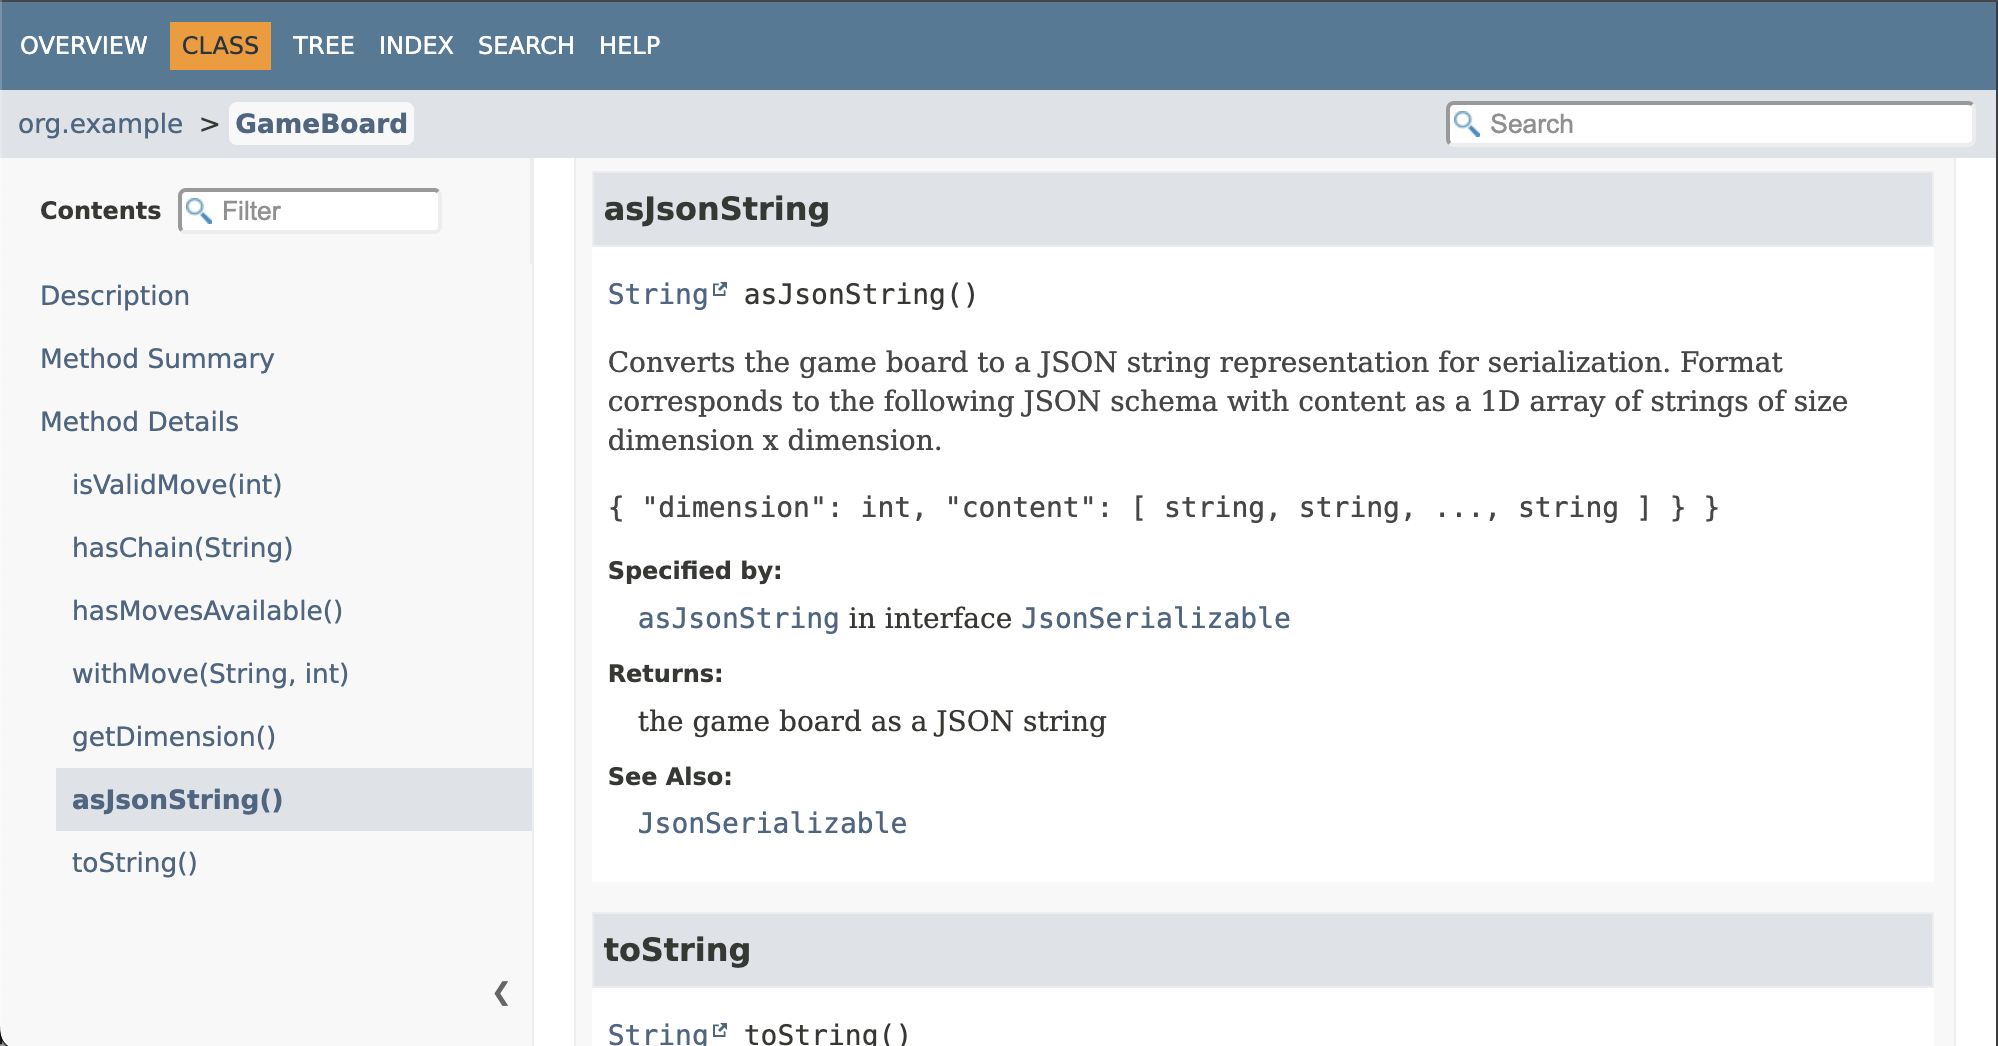The width and height of the screenshot is (1998, 1046).
Task: Click the org.example package breadcrumb
Action: 100,124
